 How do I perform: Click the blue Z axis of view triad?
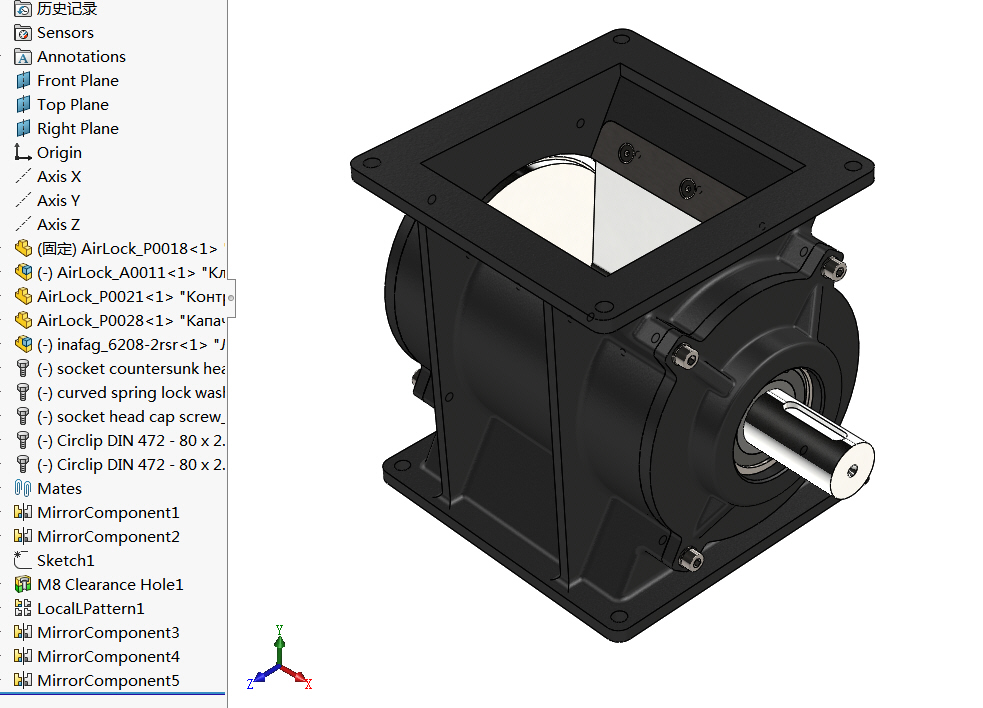click(261, 677)
